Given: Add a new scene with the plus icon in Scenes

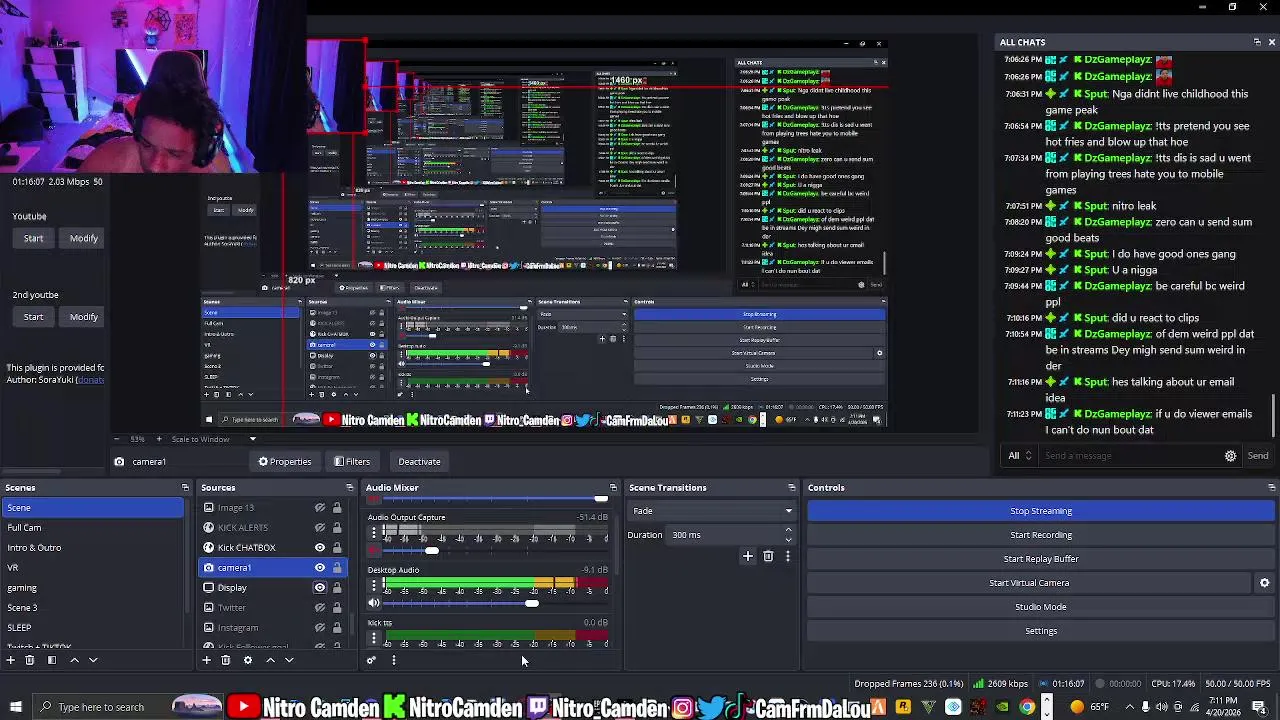Looking at the screenshot, I should pos(10,660).
